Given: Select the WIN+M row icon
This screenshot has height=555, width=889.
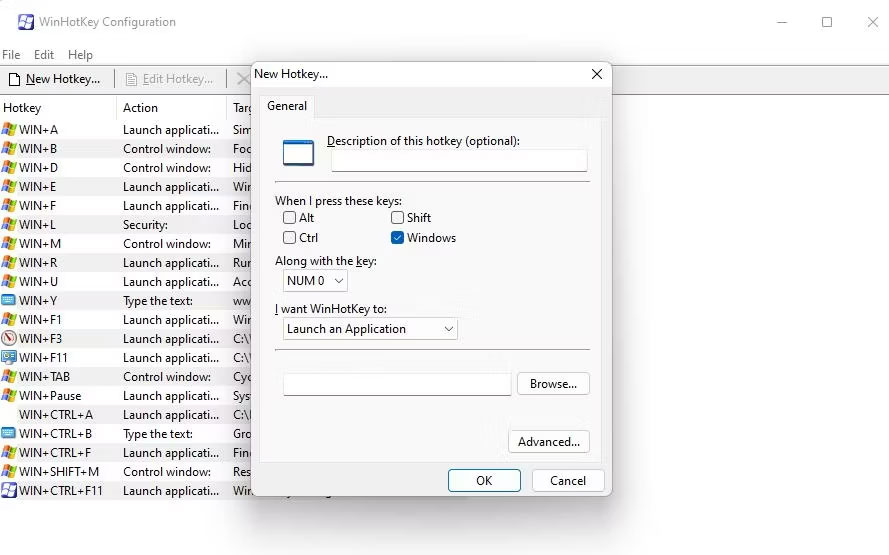Looking at the screenshot, I should pos(9,243).
